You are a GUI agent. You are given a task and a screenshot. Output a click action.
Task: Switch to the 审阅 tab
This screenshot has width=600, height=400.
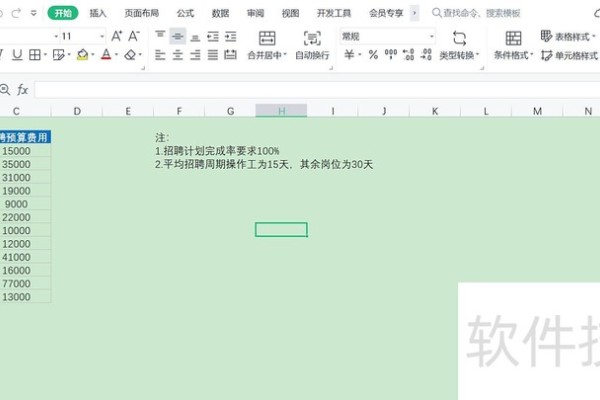click(x=255, y=13)
